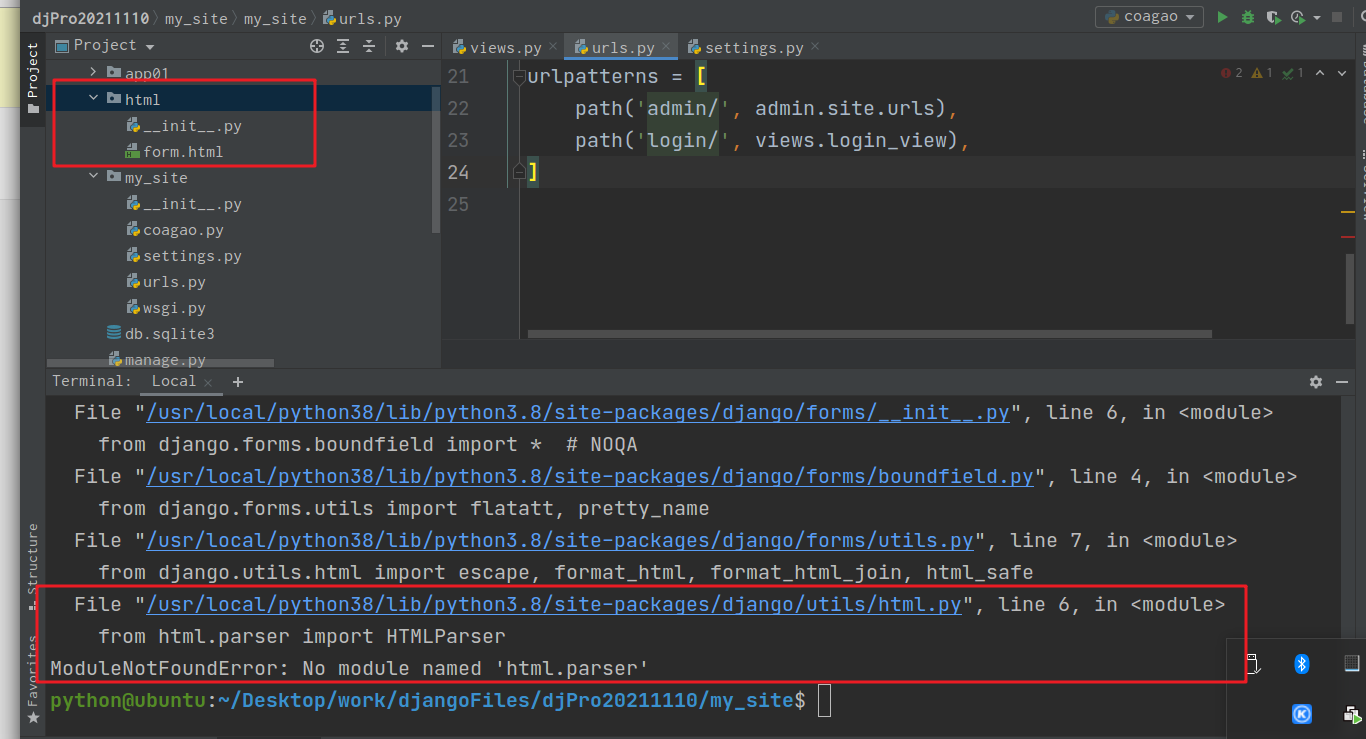Close the Local terminal tab
This screenshot has width=1366, height=739.
point(208,383)
